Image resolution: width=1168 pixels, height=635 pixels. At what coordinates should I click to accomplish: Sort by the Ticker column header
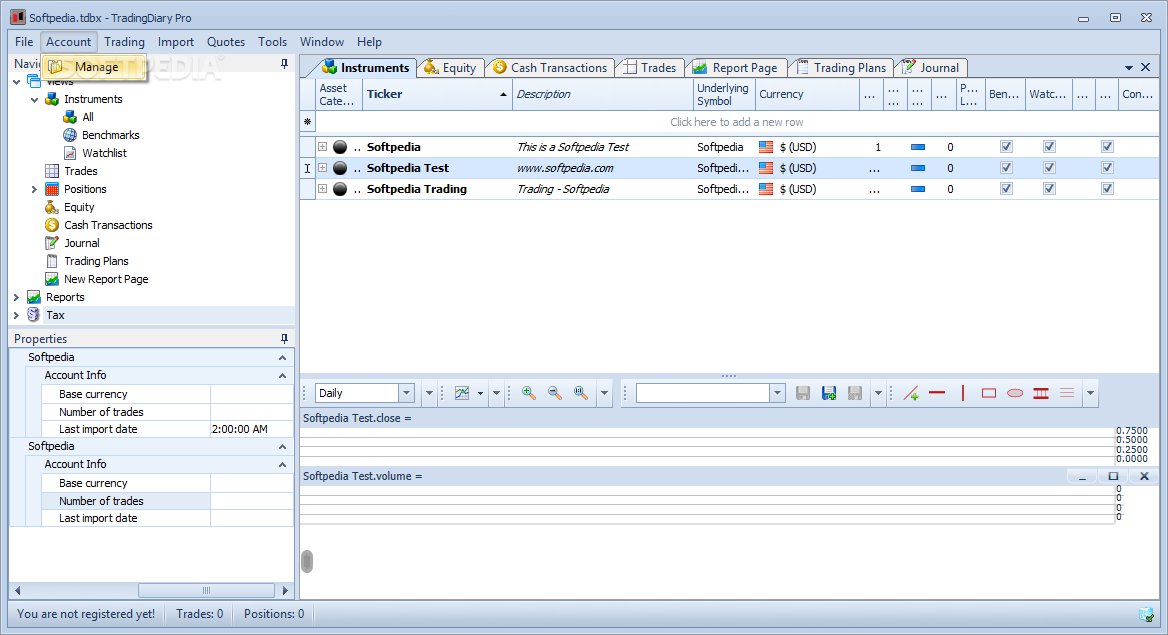click(437, 94)
